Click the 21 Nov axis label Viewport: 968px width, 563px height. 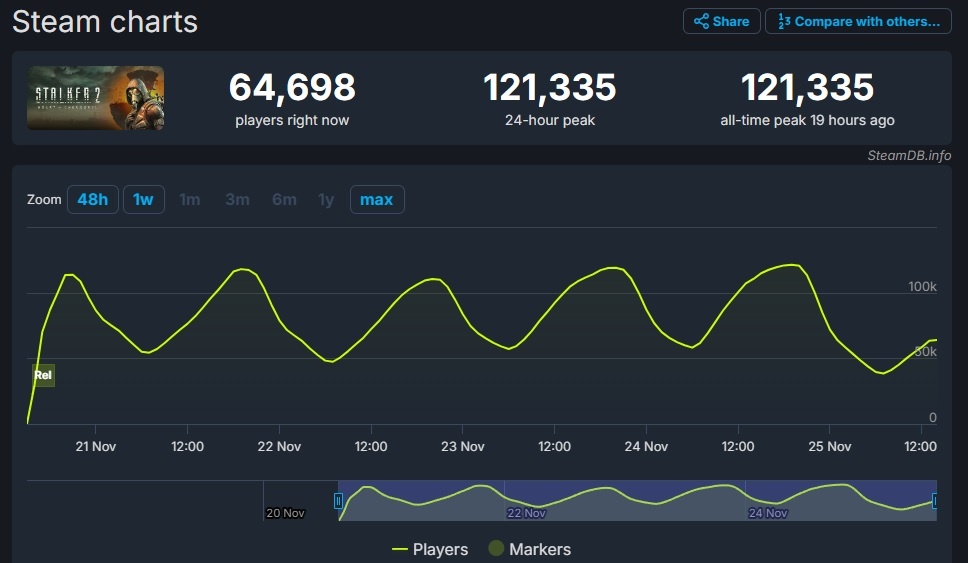96,446
